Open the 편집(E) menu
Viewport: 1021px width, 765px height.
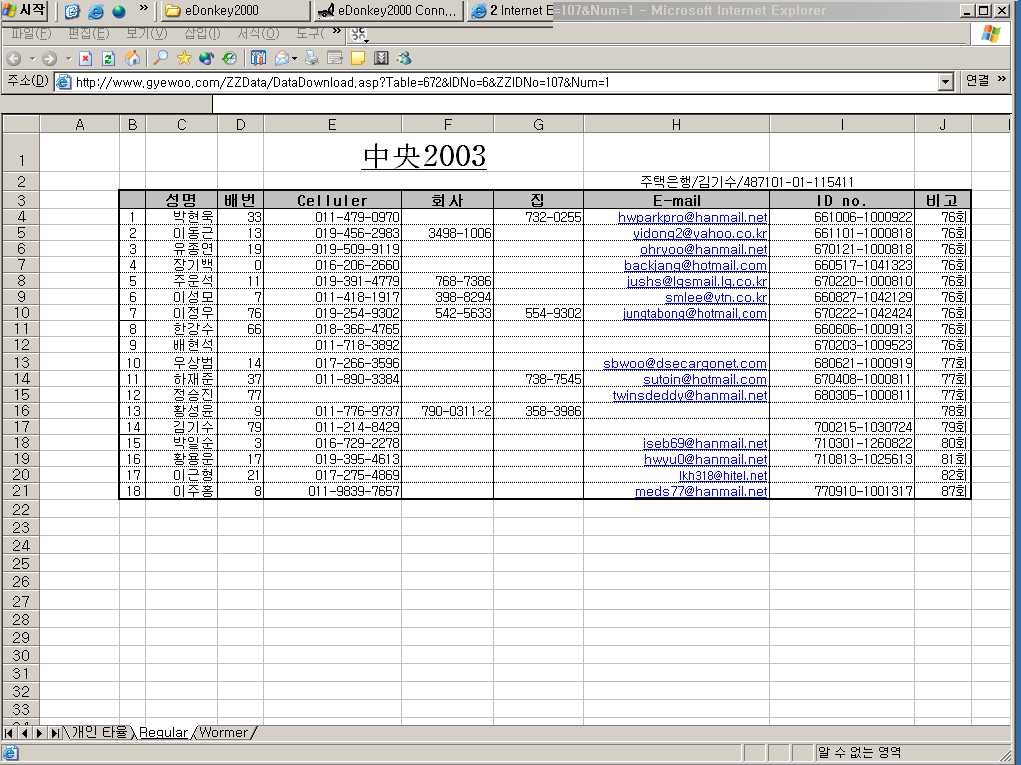point(87,33)
